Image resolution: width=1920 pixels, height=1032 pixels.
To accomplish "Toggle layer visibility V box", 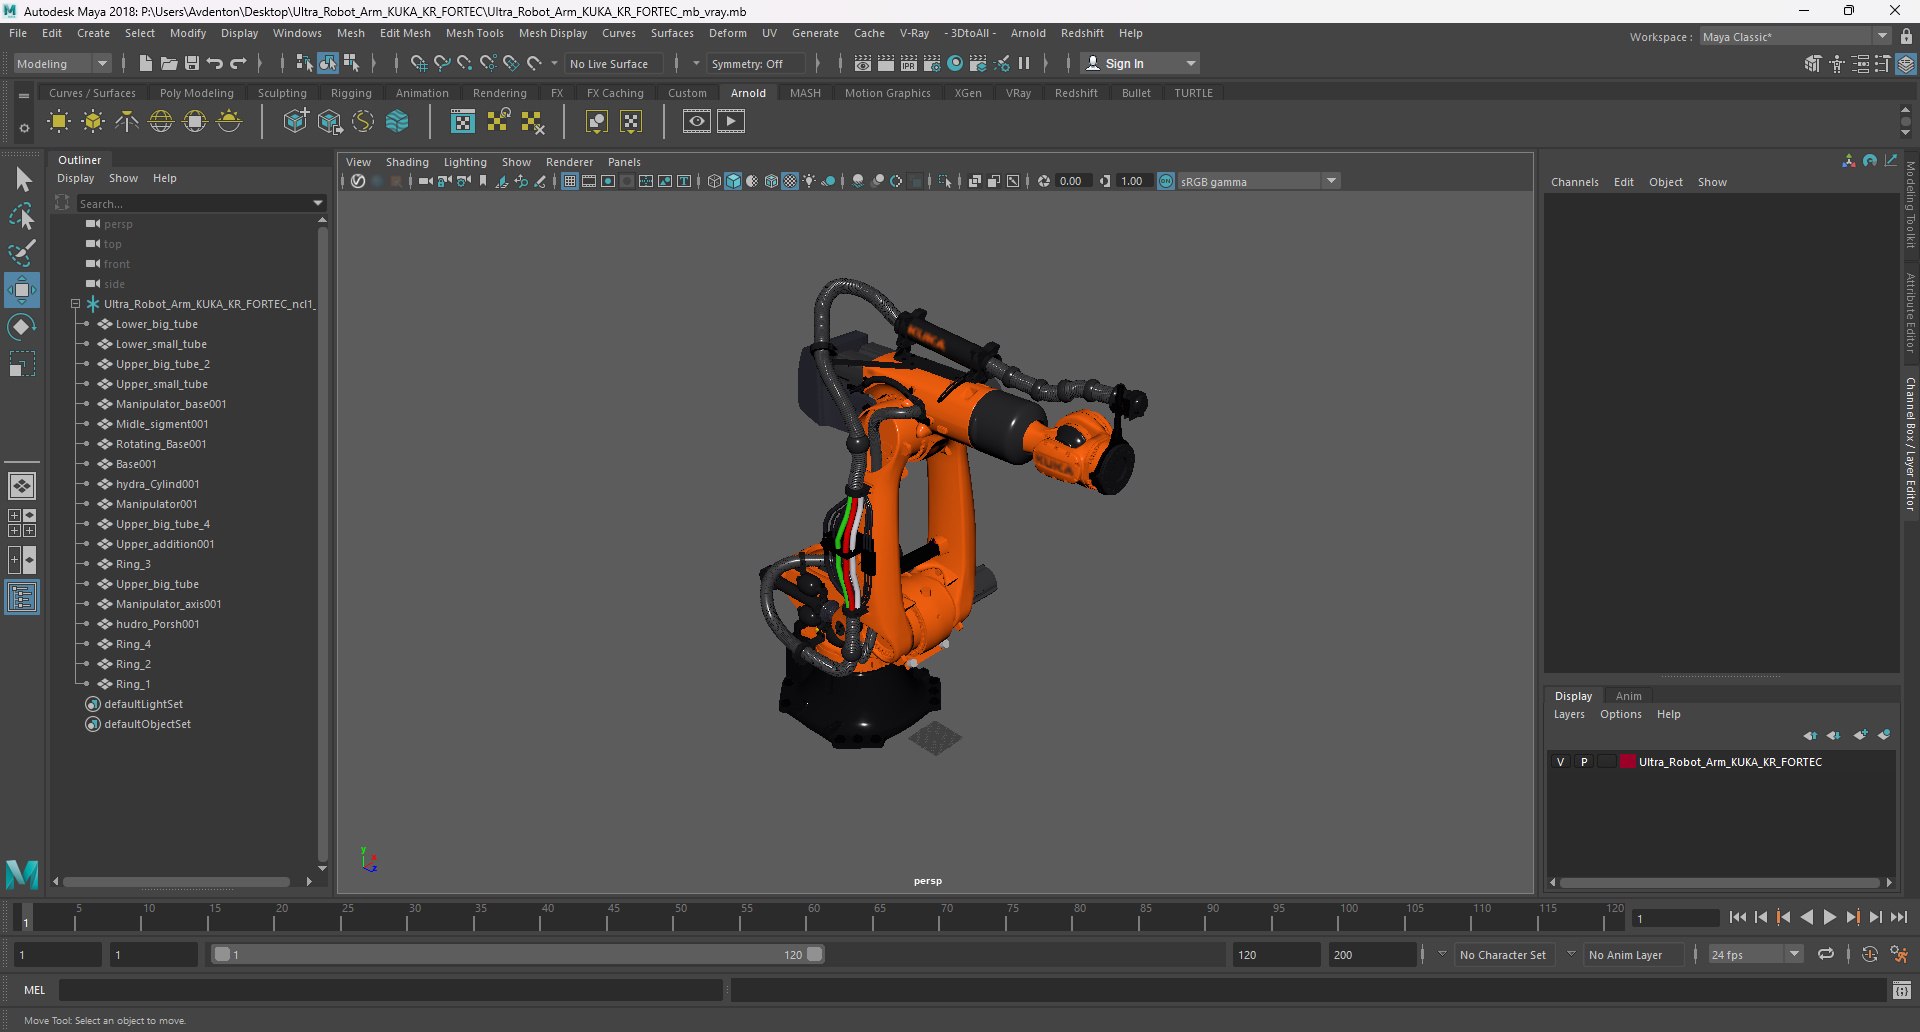I will [x=1560, y=762].
